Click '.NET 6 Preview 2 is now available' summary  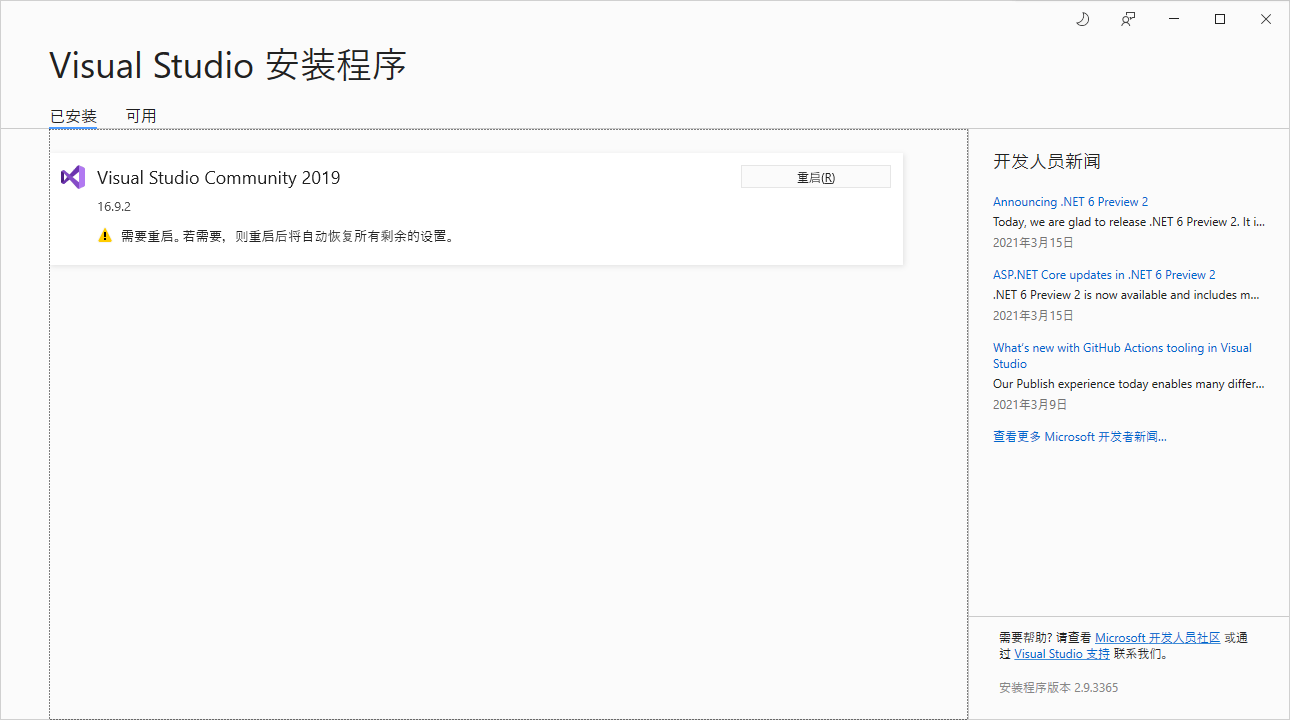(1127, 295)
